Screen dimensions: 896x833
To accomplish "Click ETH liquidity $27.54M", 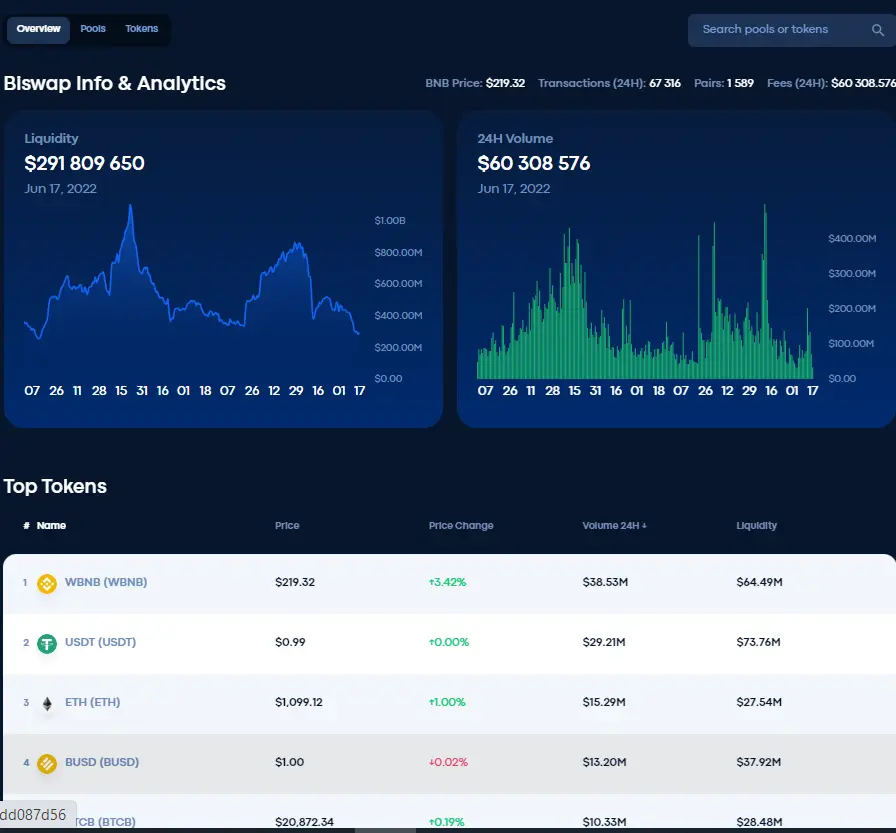I will coord(759,702).
